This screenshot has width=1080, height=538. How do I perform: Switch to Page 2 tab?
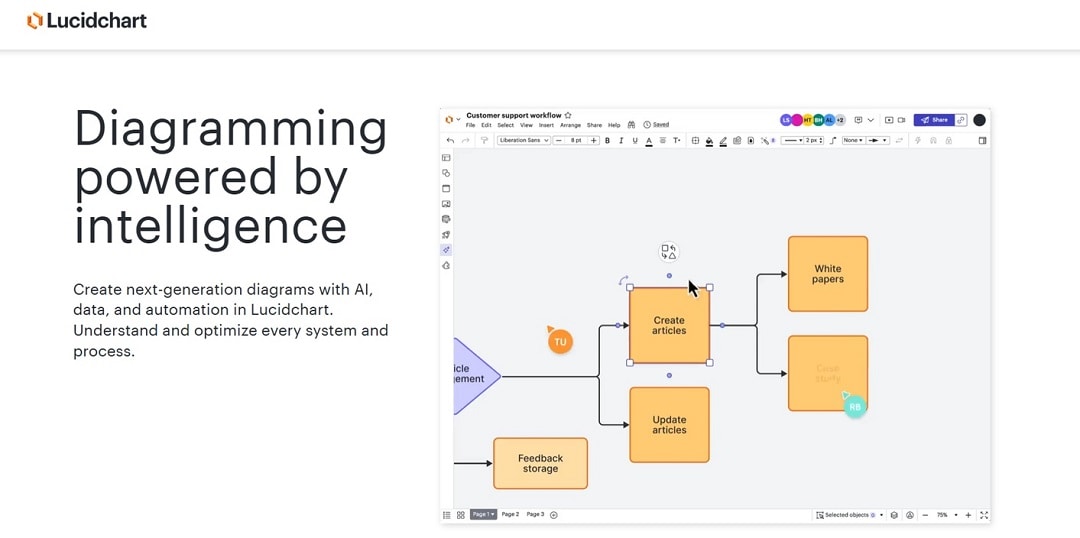tap(510, 515)
